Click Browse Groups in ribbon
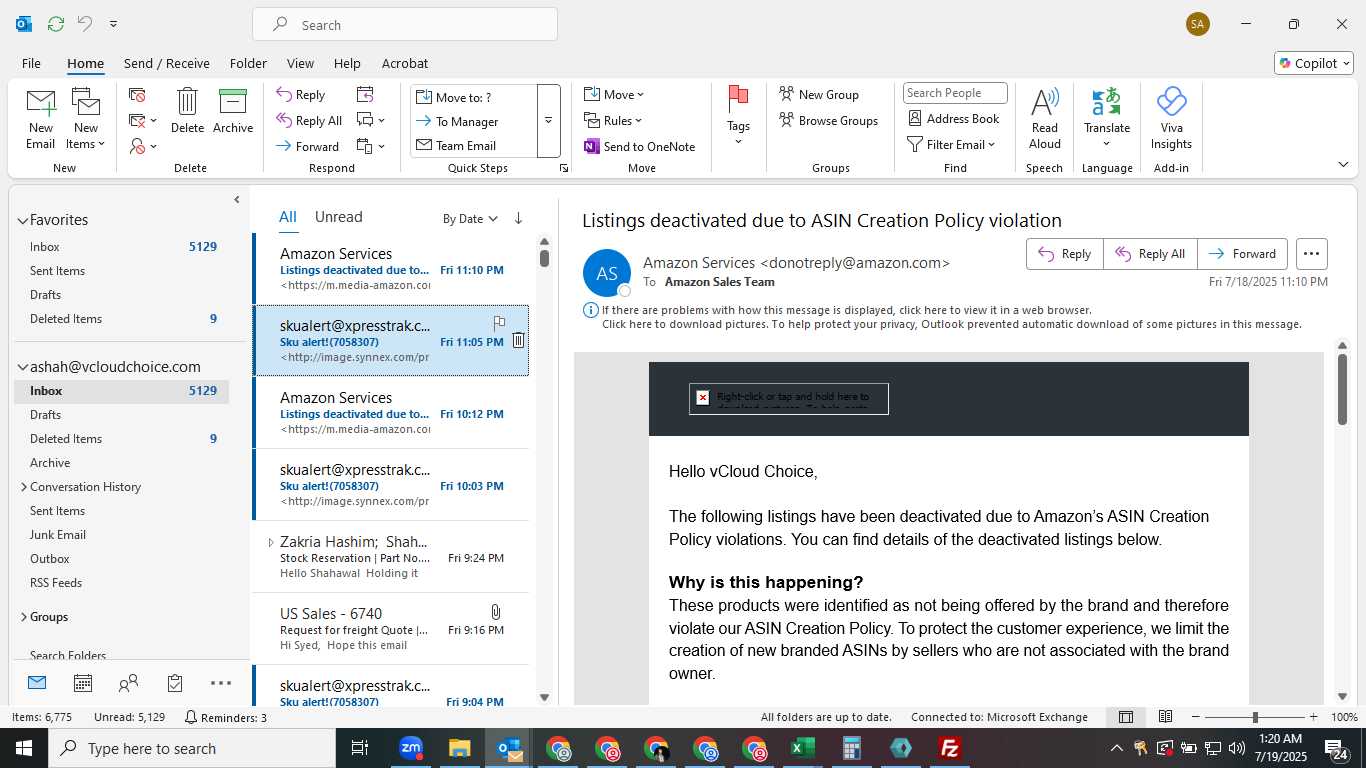1366x768 pixels. (829, 120)
